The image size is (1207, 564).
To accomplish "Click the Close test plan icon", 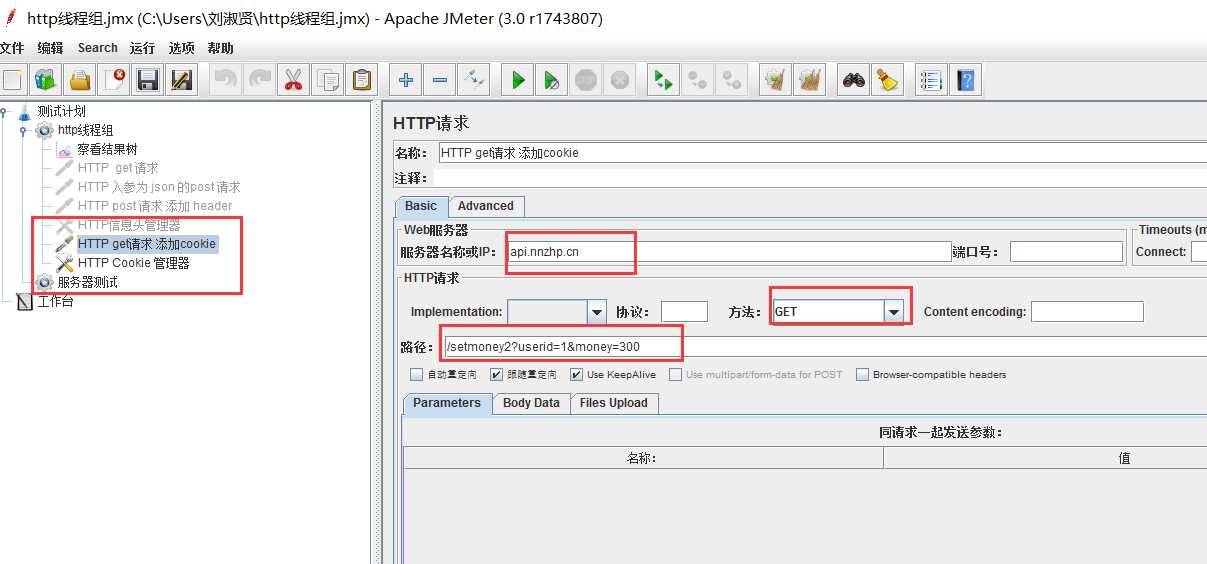I will [114, 80].
